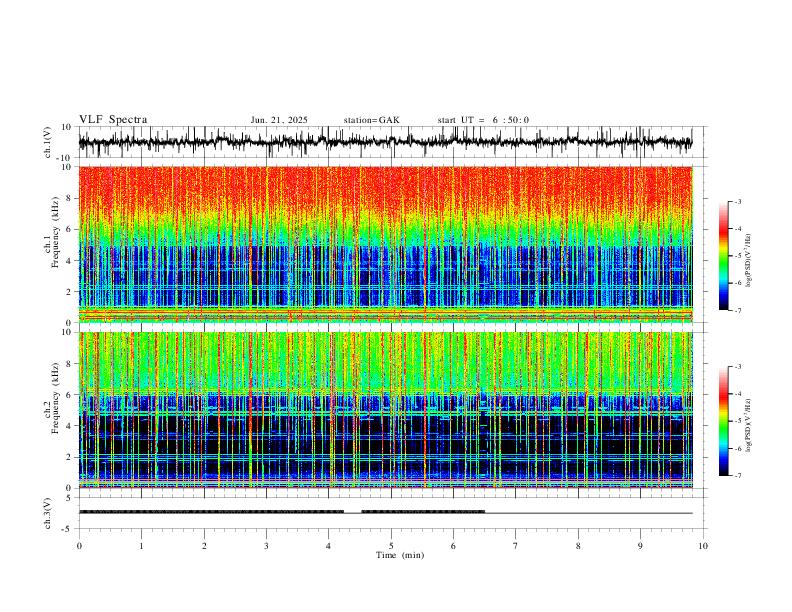
Task: Click the "ch.1(V)" waveform axis label
Action: pos(48,142)
